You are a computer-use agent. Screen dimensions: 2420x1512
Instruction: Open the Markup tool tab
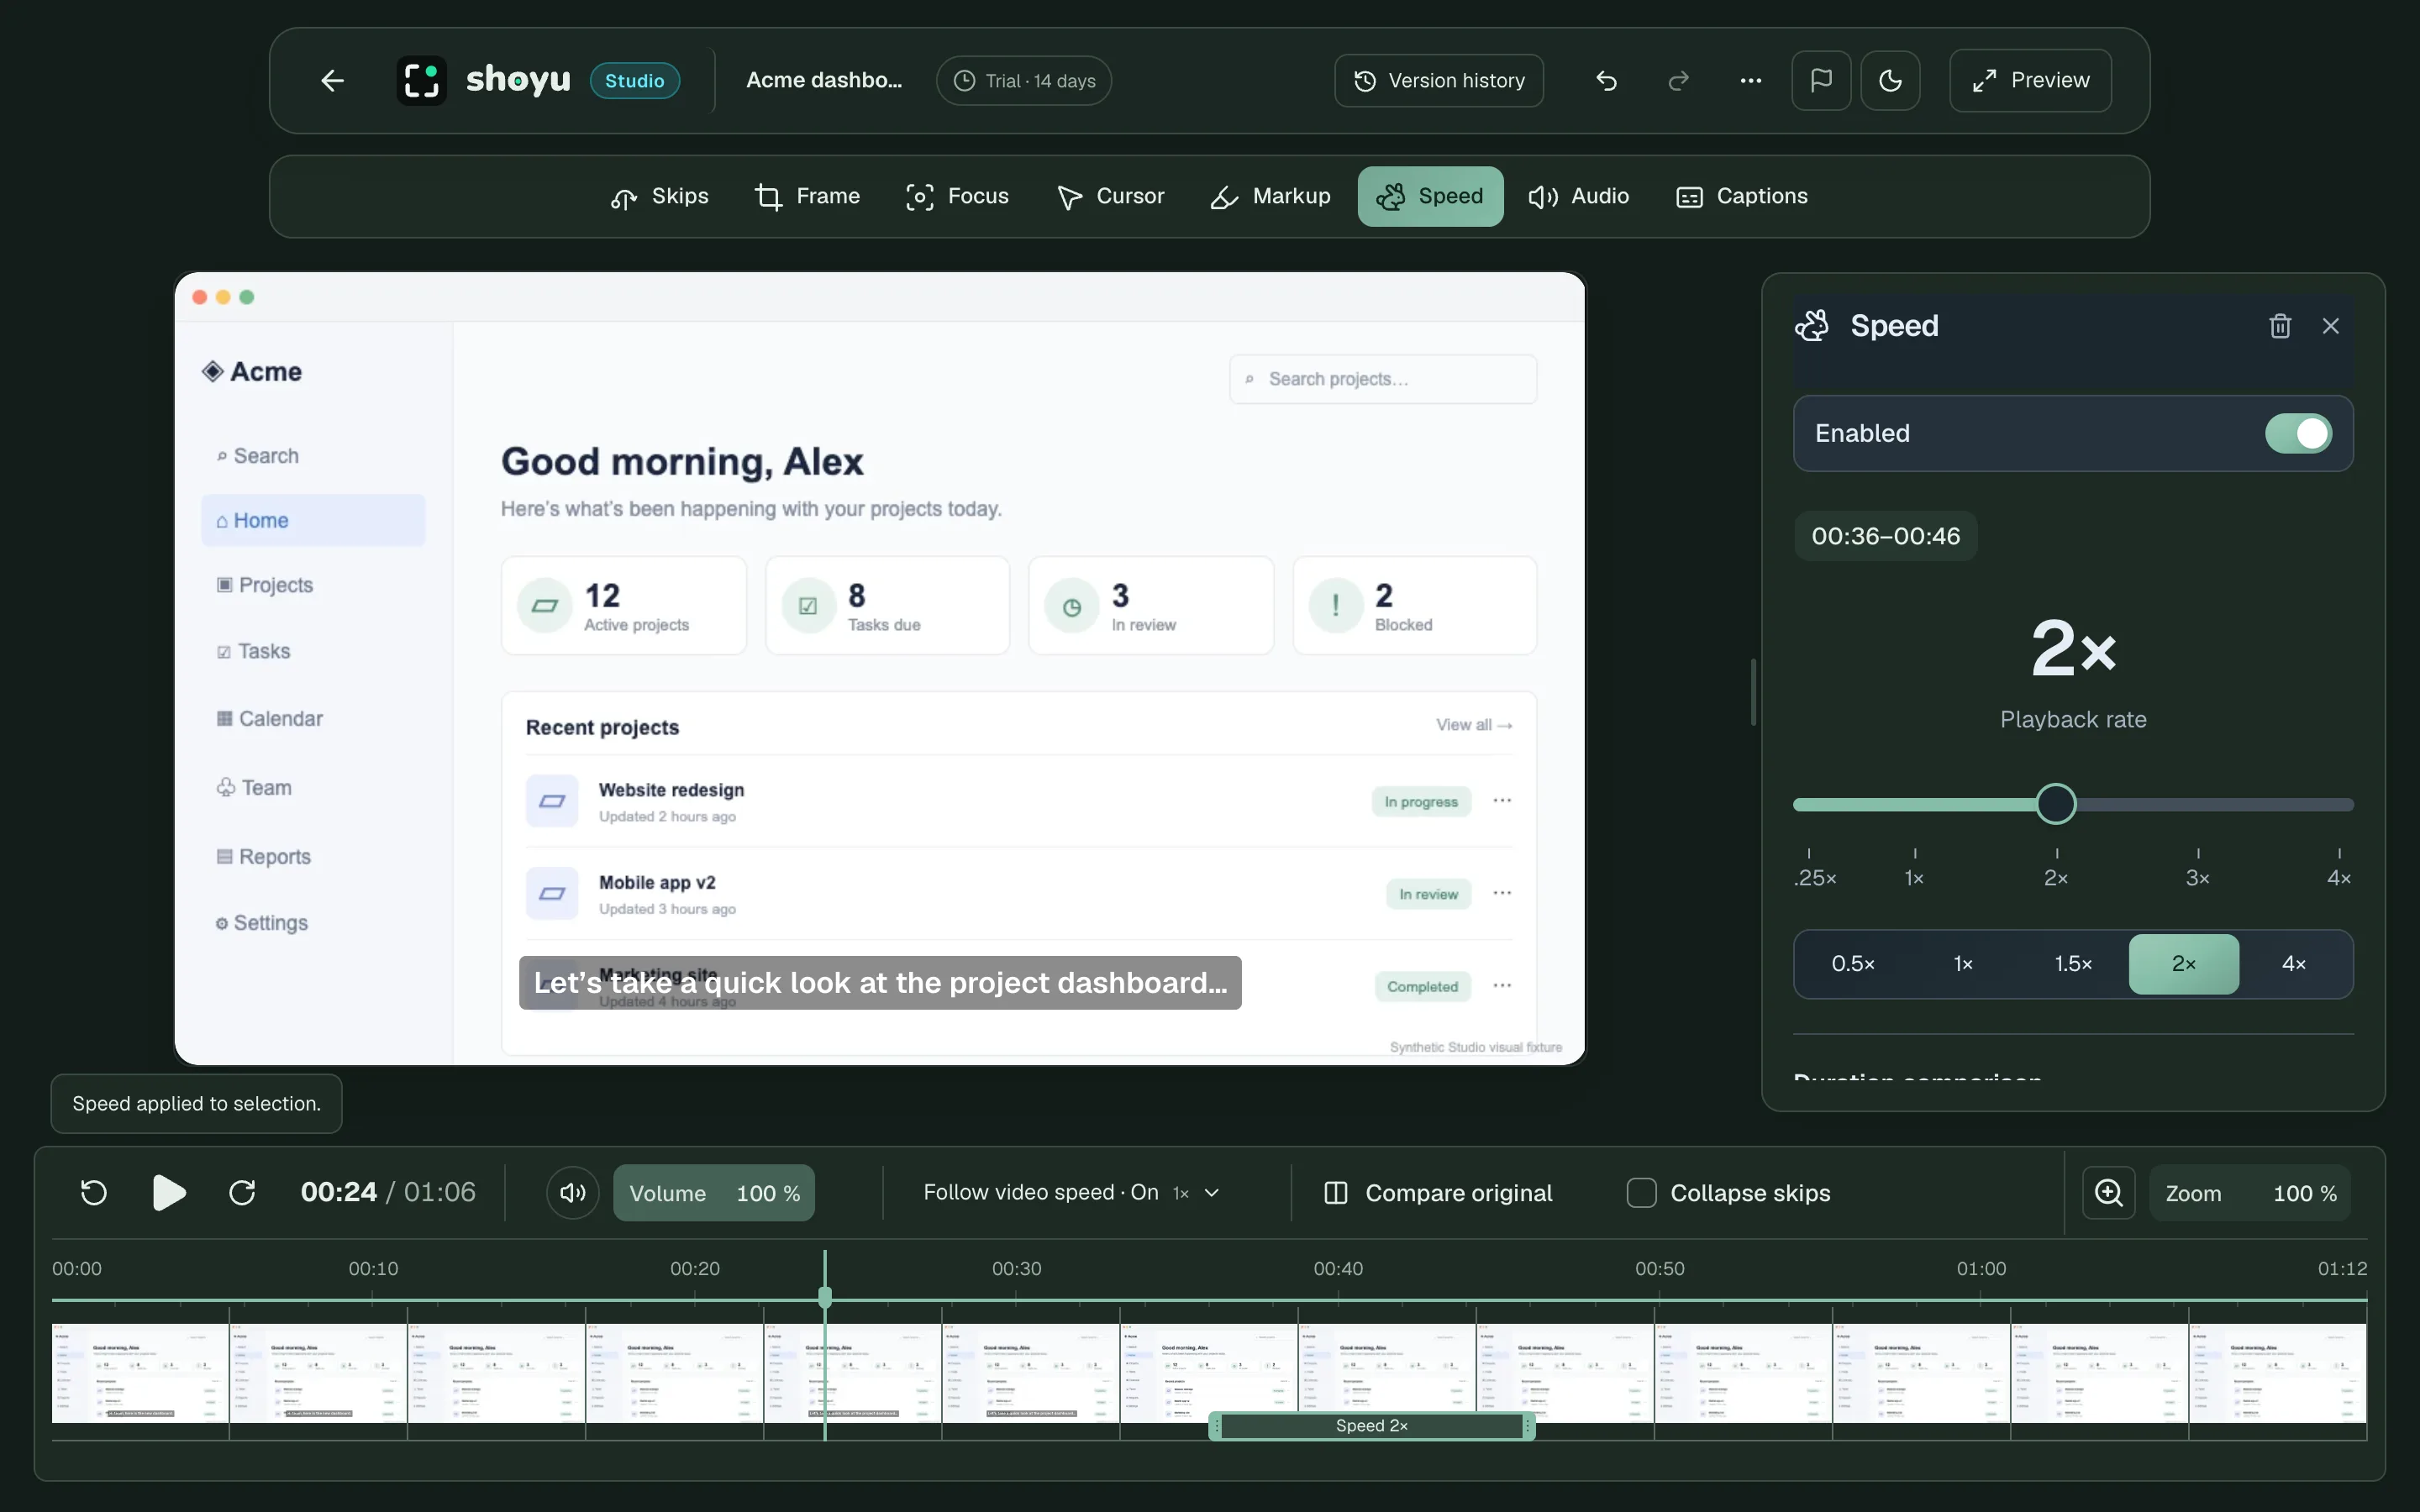click(1270, 196)
